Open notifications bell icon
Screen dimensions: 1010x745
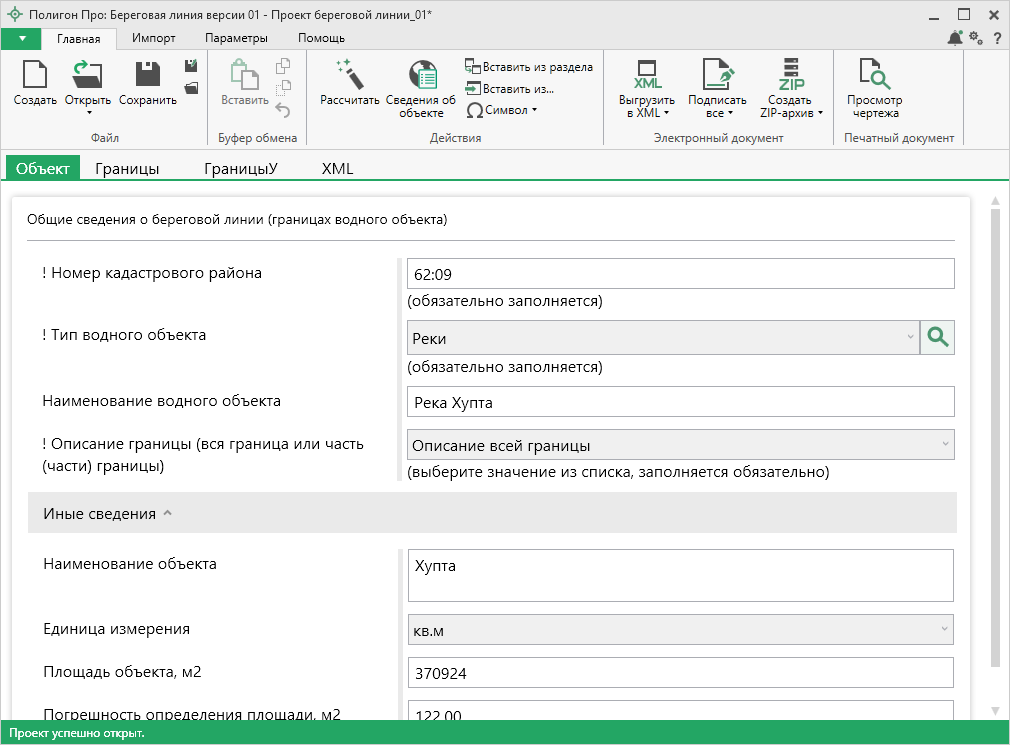pos(955,38)
